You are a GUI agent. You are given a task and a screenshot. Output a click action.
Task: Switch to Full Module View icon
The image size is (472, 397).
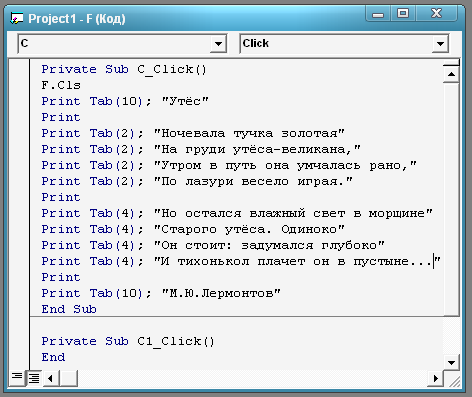coord(34,378)
